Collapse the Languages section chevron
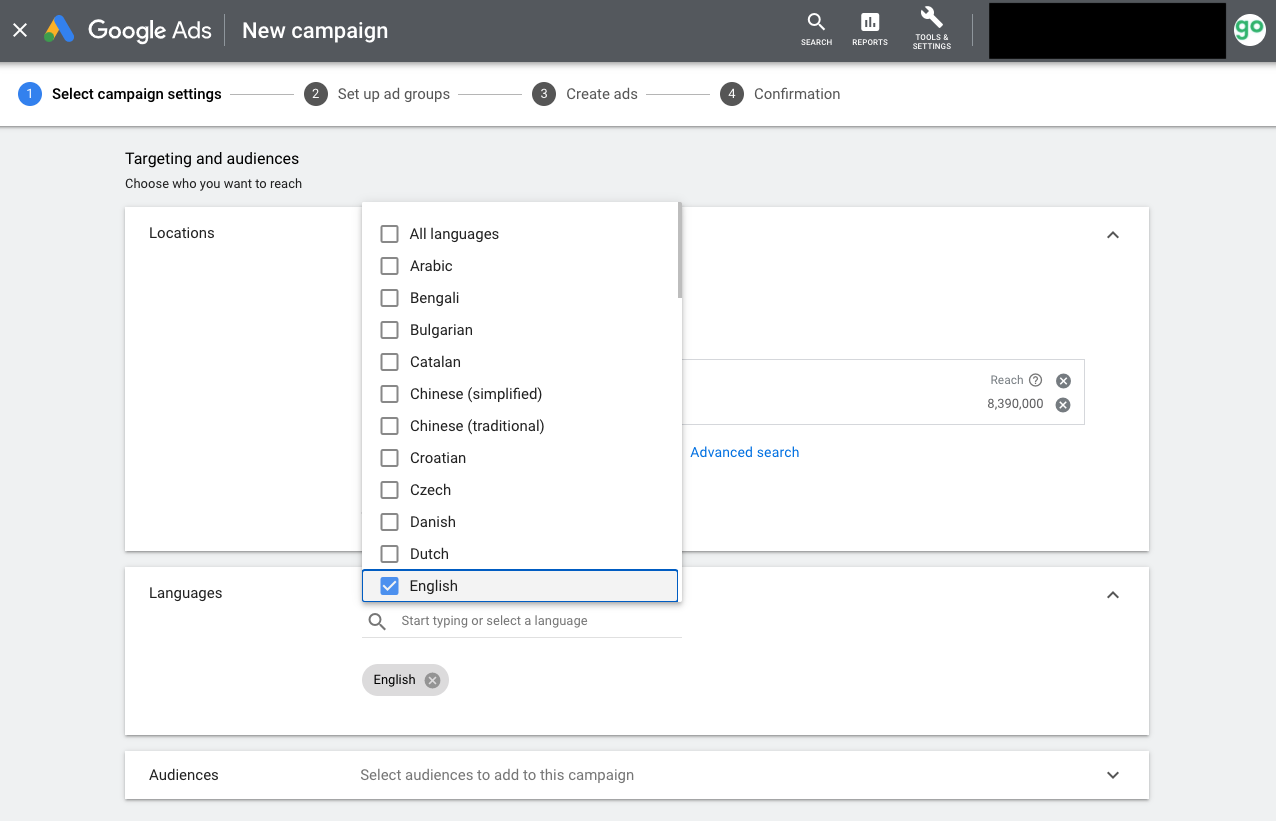Screen dimensions: 1276x821 pyautogui.click(x=1113, y=595)
